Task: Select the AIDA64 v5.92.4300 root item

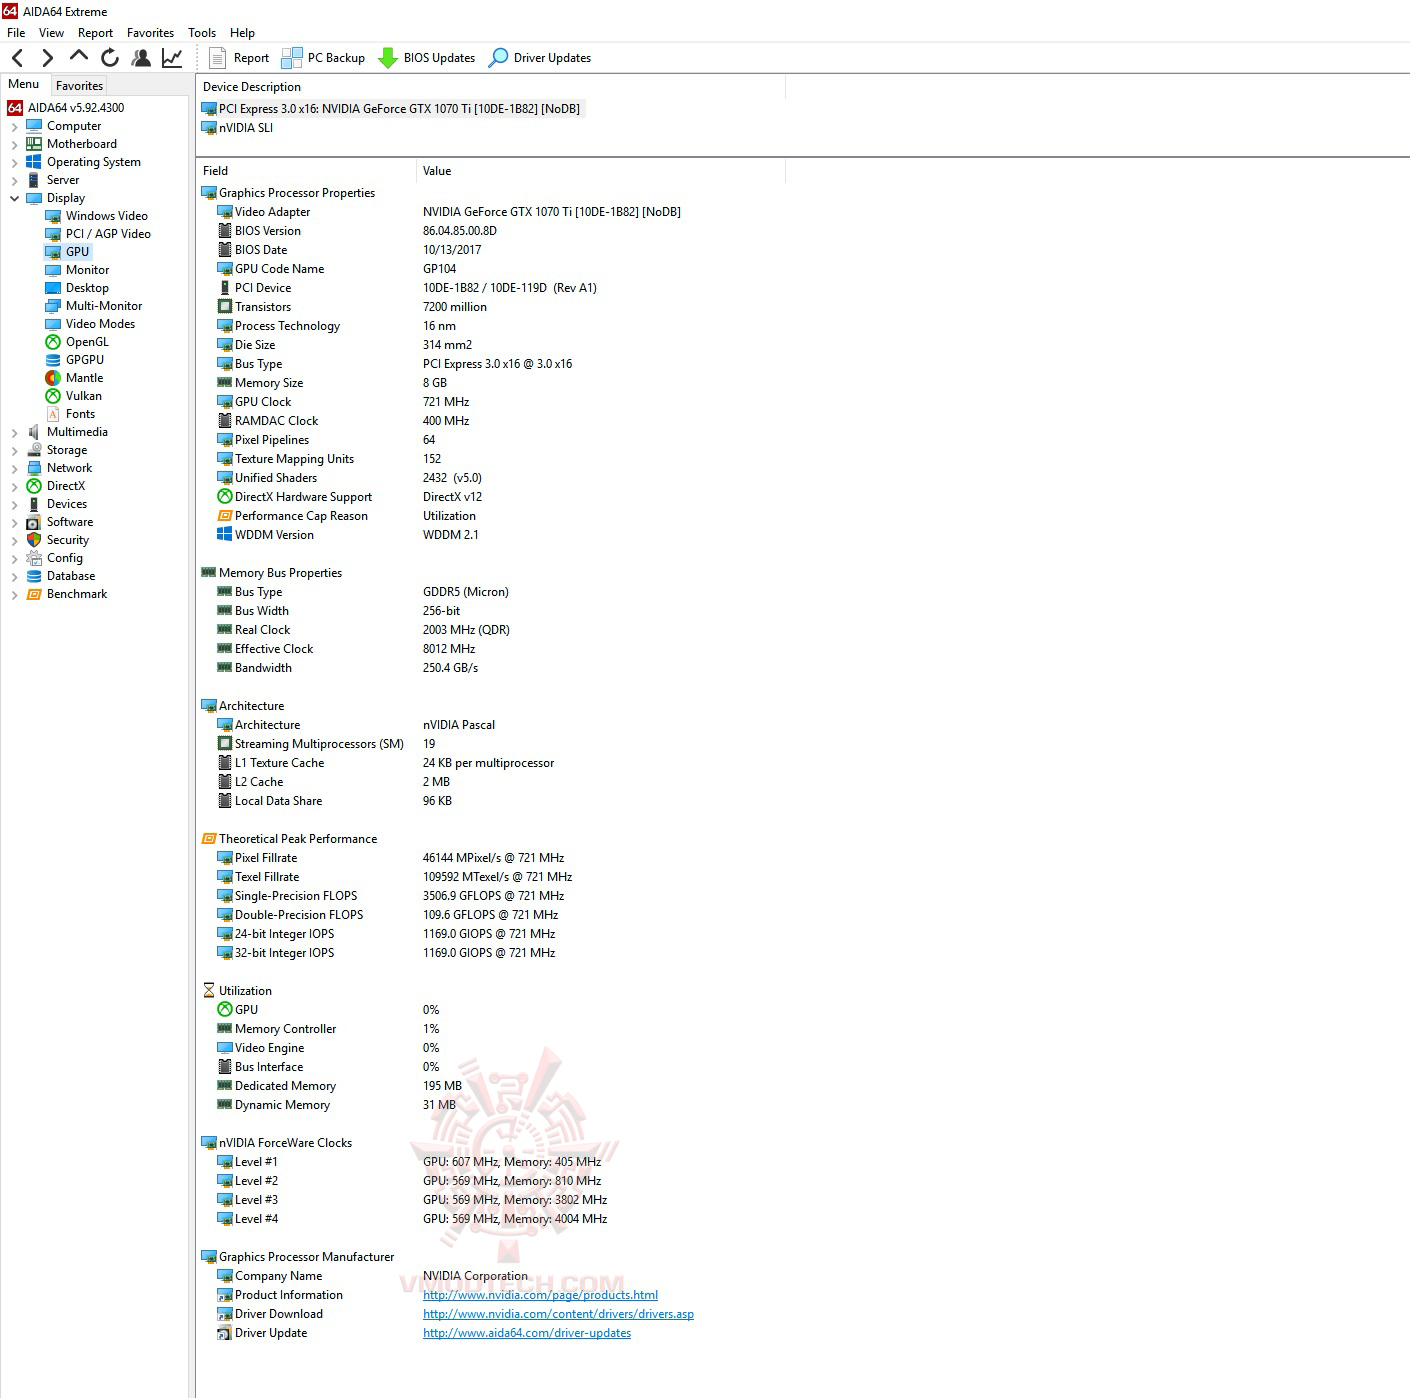Action: click(66, 108)
